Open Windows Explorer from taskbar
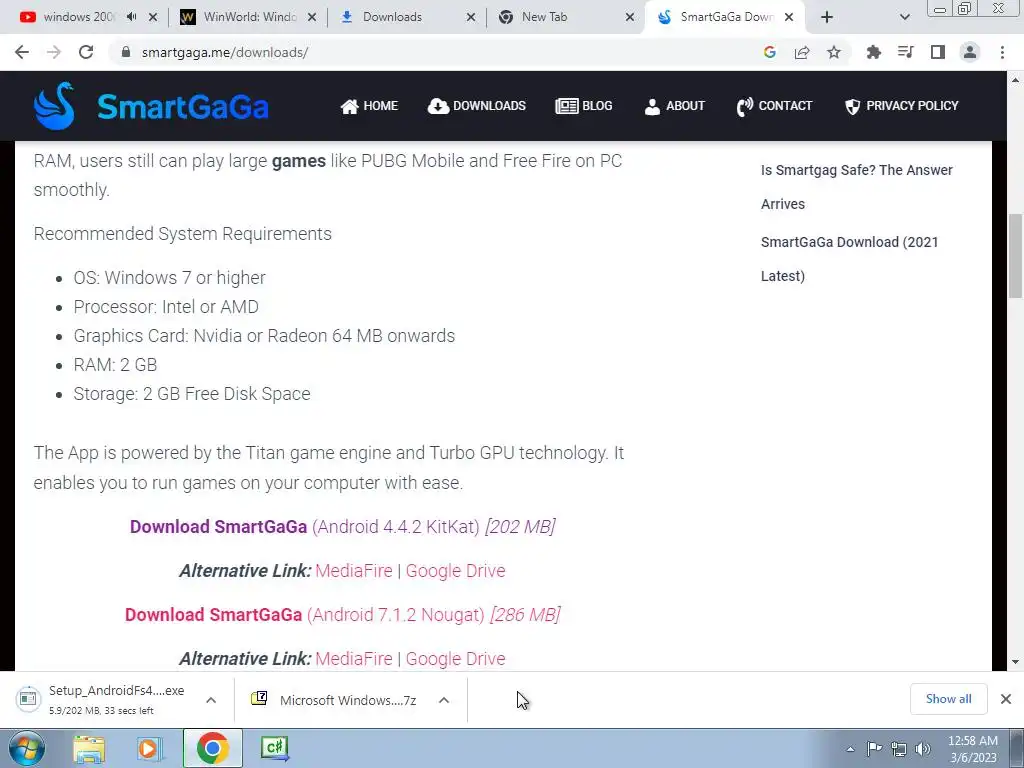 (x=89, y=748)
